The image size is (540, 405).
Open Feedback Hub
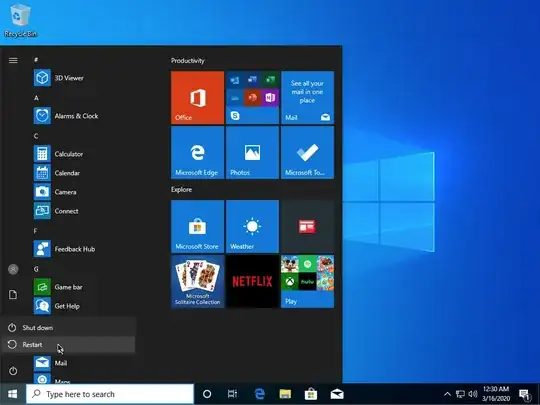pos(84,249)
